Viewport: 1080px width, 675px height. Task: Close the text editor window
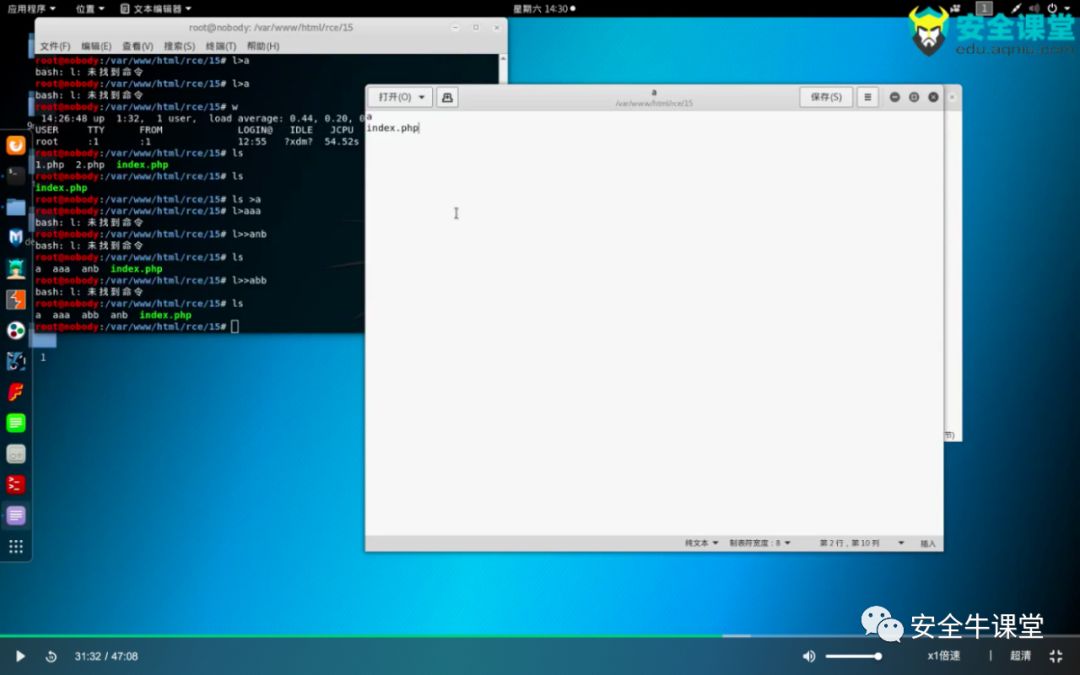933,97
